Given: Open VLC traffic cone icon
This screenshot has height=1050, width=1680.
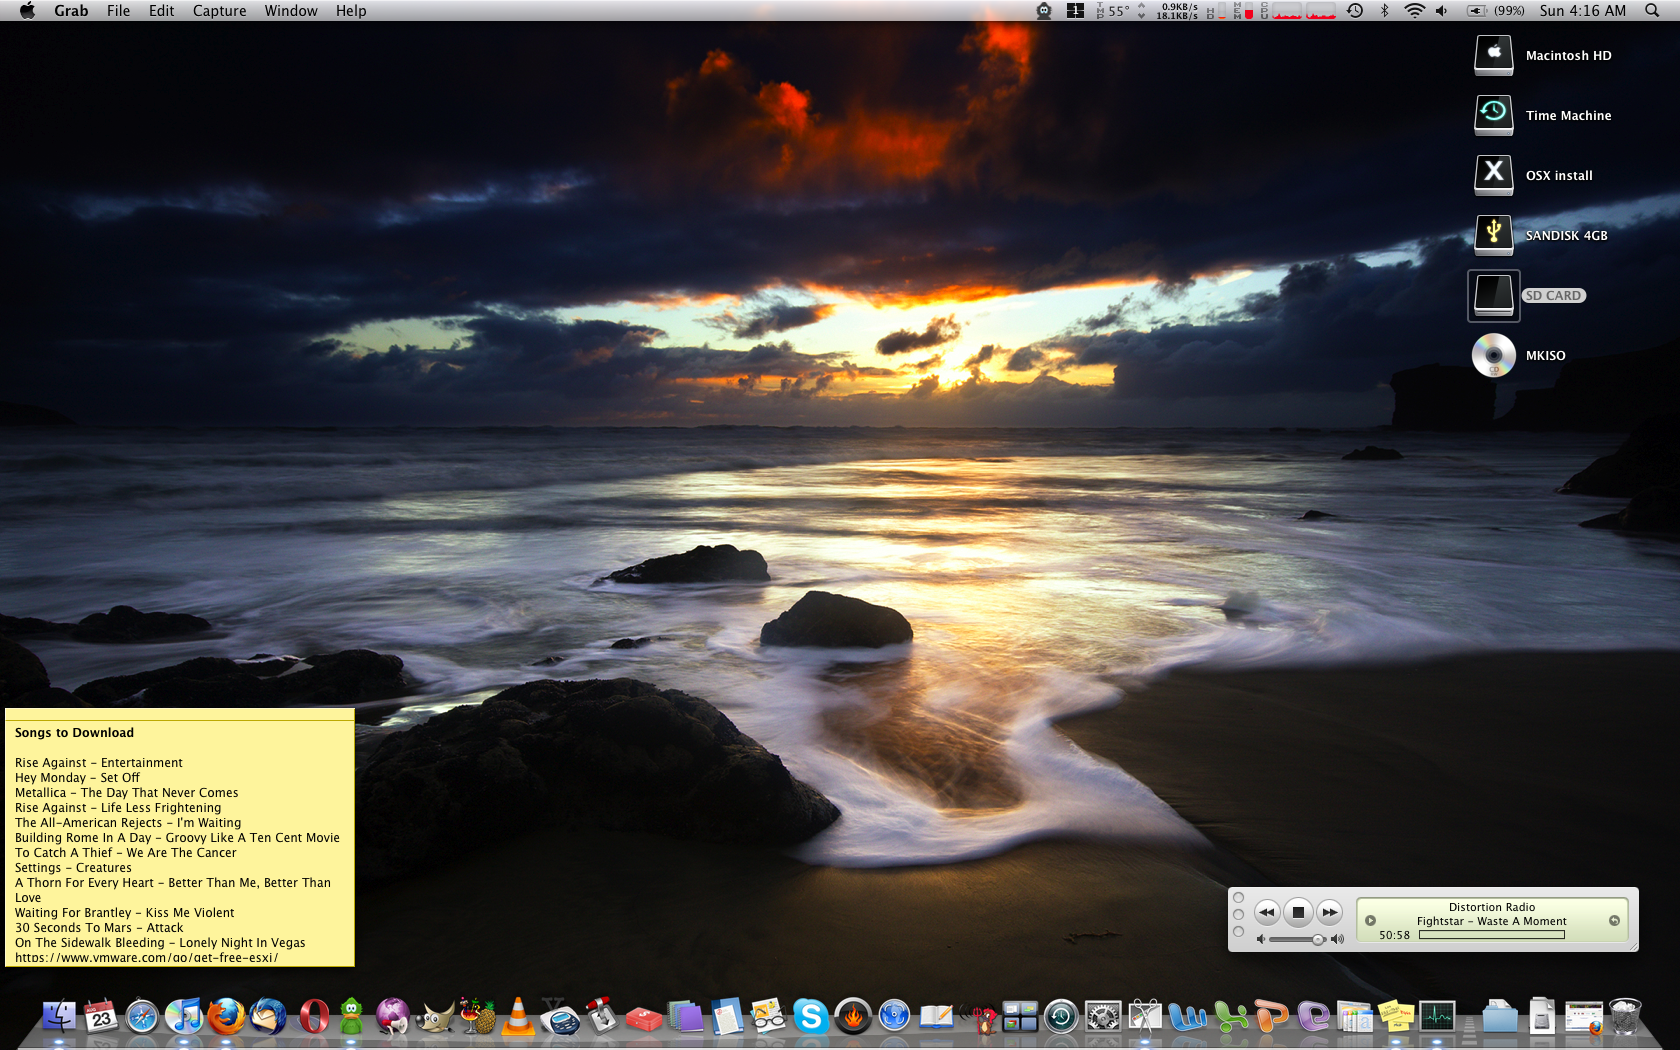Looking at the screenshot, I should click(518, 1017).
